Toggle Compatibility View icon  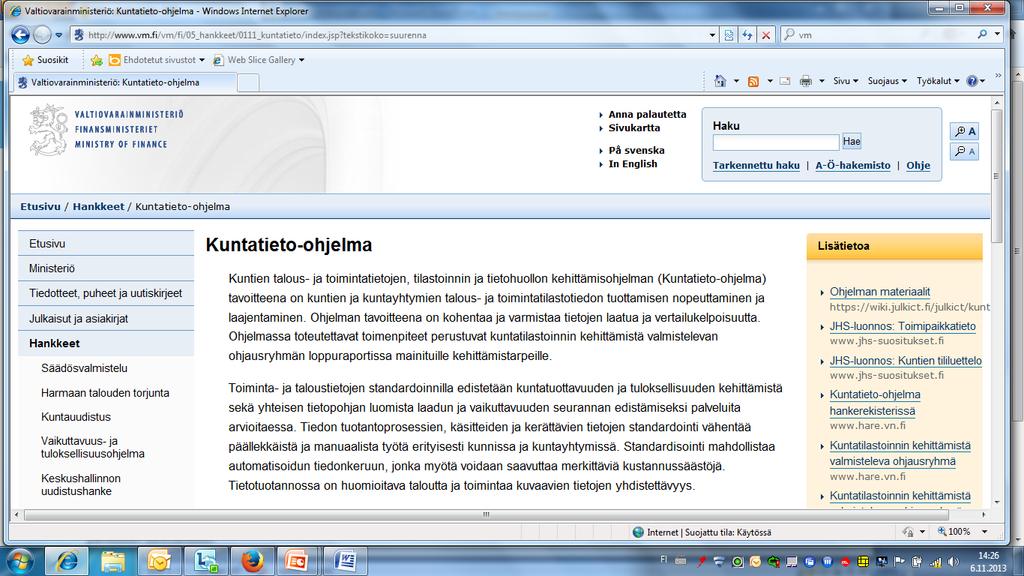click(x=729, y=35)
